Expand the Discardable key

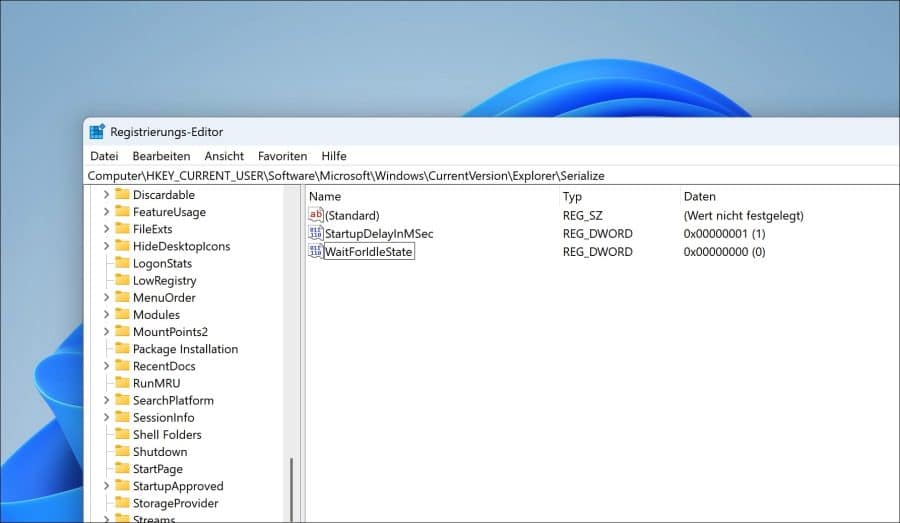[x=106, y=195]
